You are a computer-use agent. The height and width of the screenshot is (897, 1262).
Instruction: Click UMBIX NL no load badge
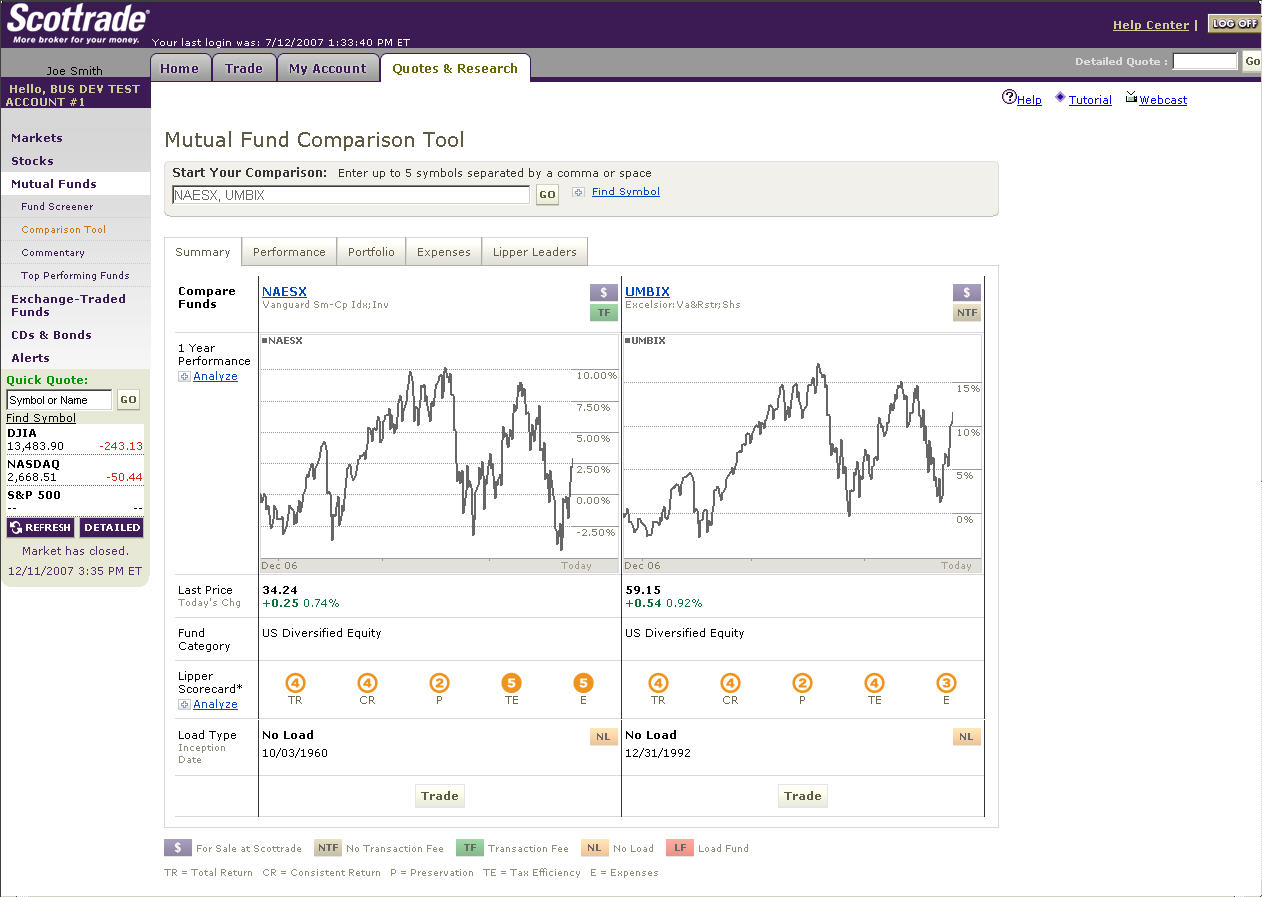967,737
